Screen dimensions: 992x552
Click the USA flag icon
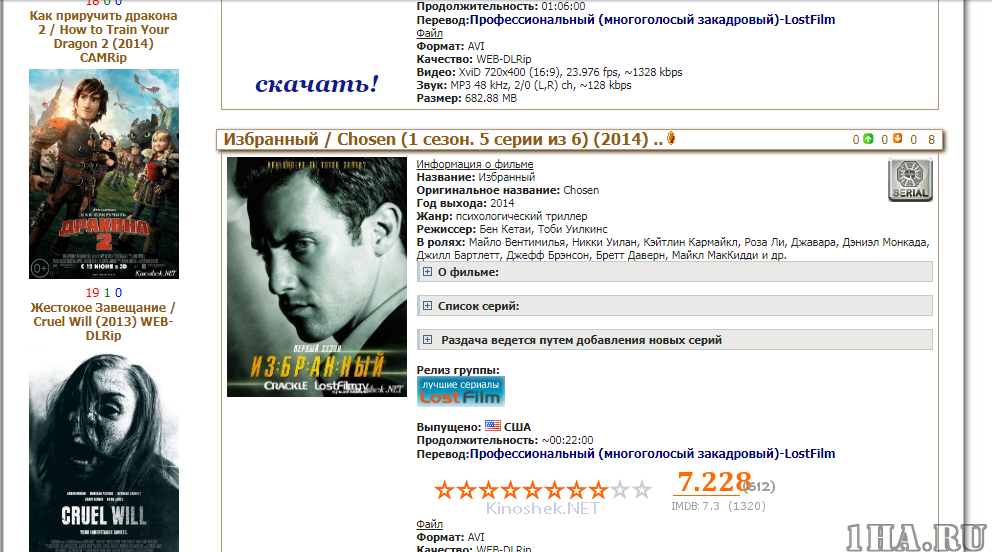pos(492,426)
